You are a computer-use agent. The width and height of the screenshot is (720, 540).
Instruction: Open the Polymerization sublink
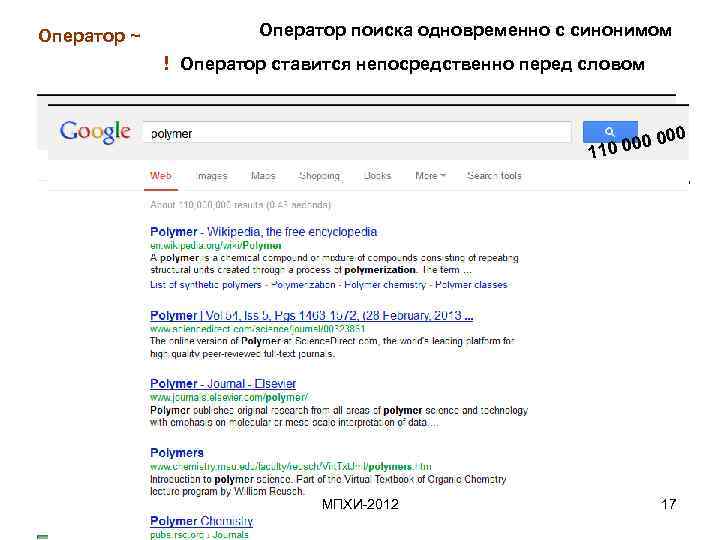click(303, 285)
